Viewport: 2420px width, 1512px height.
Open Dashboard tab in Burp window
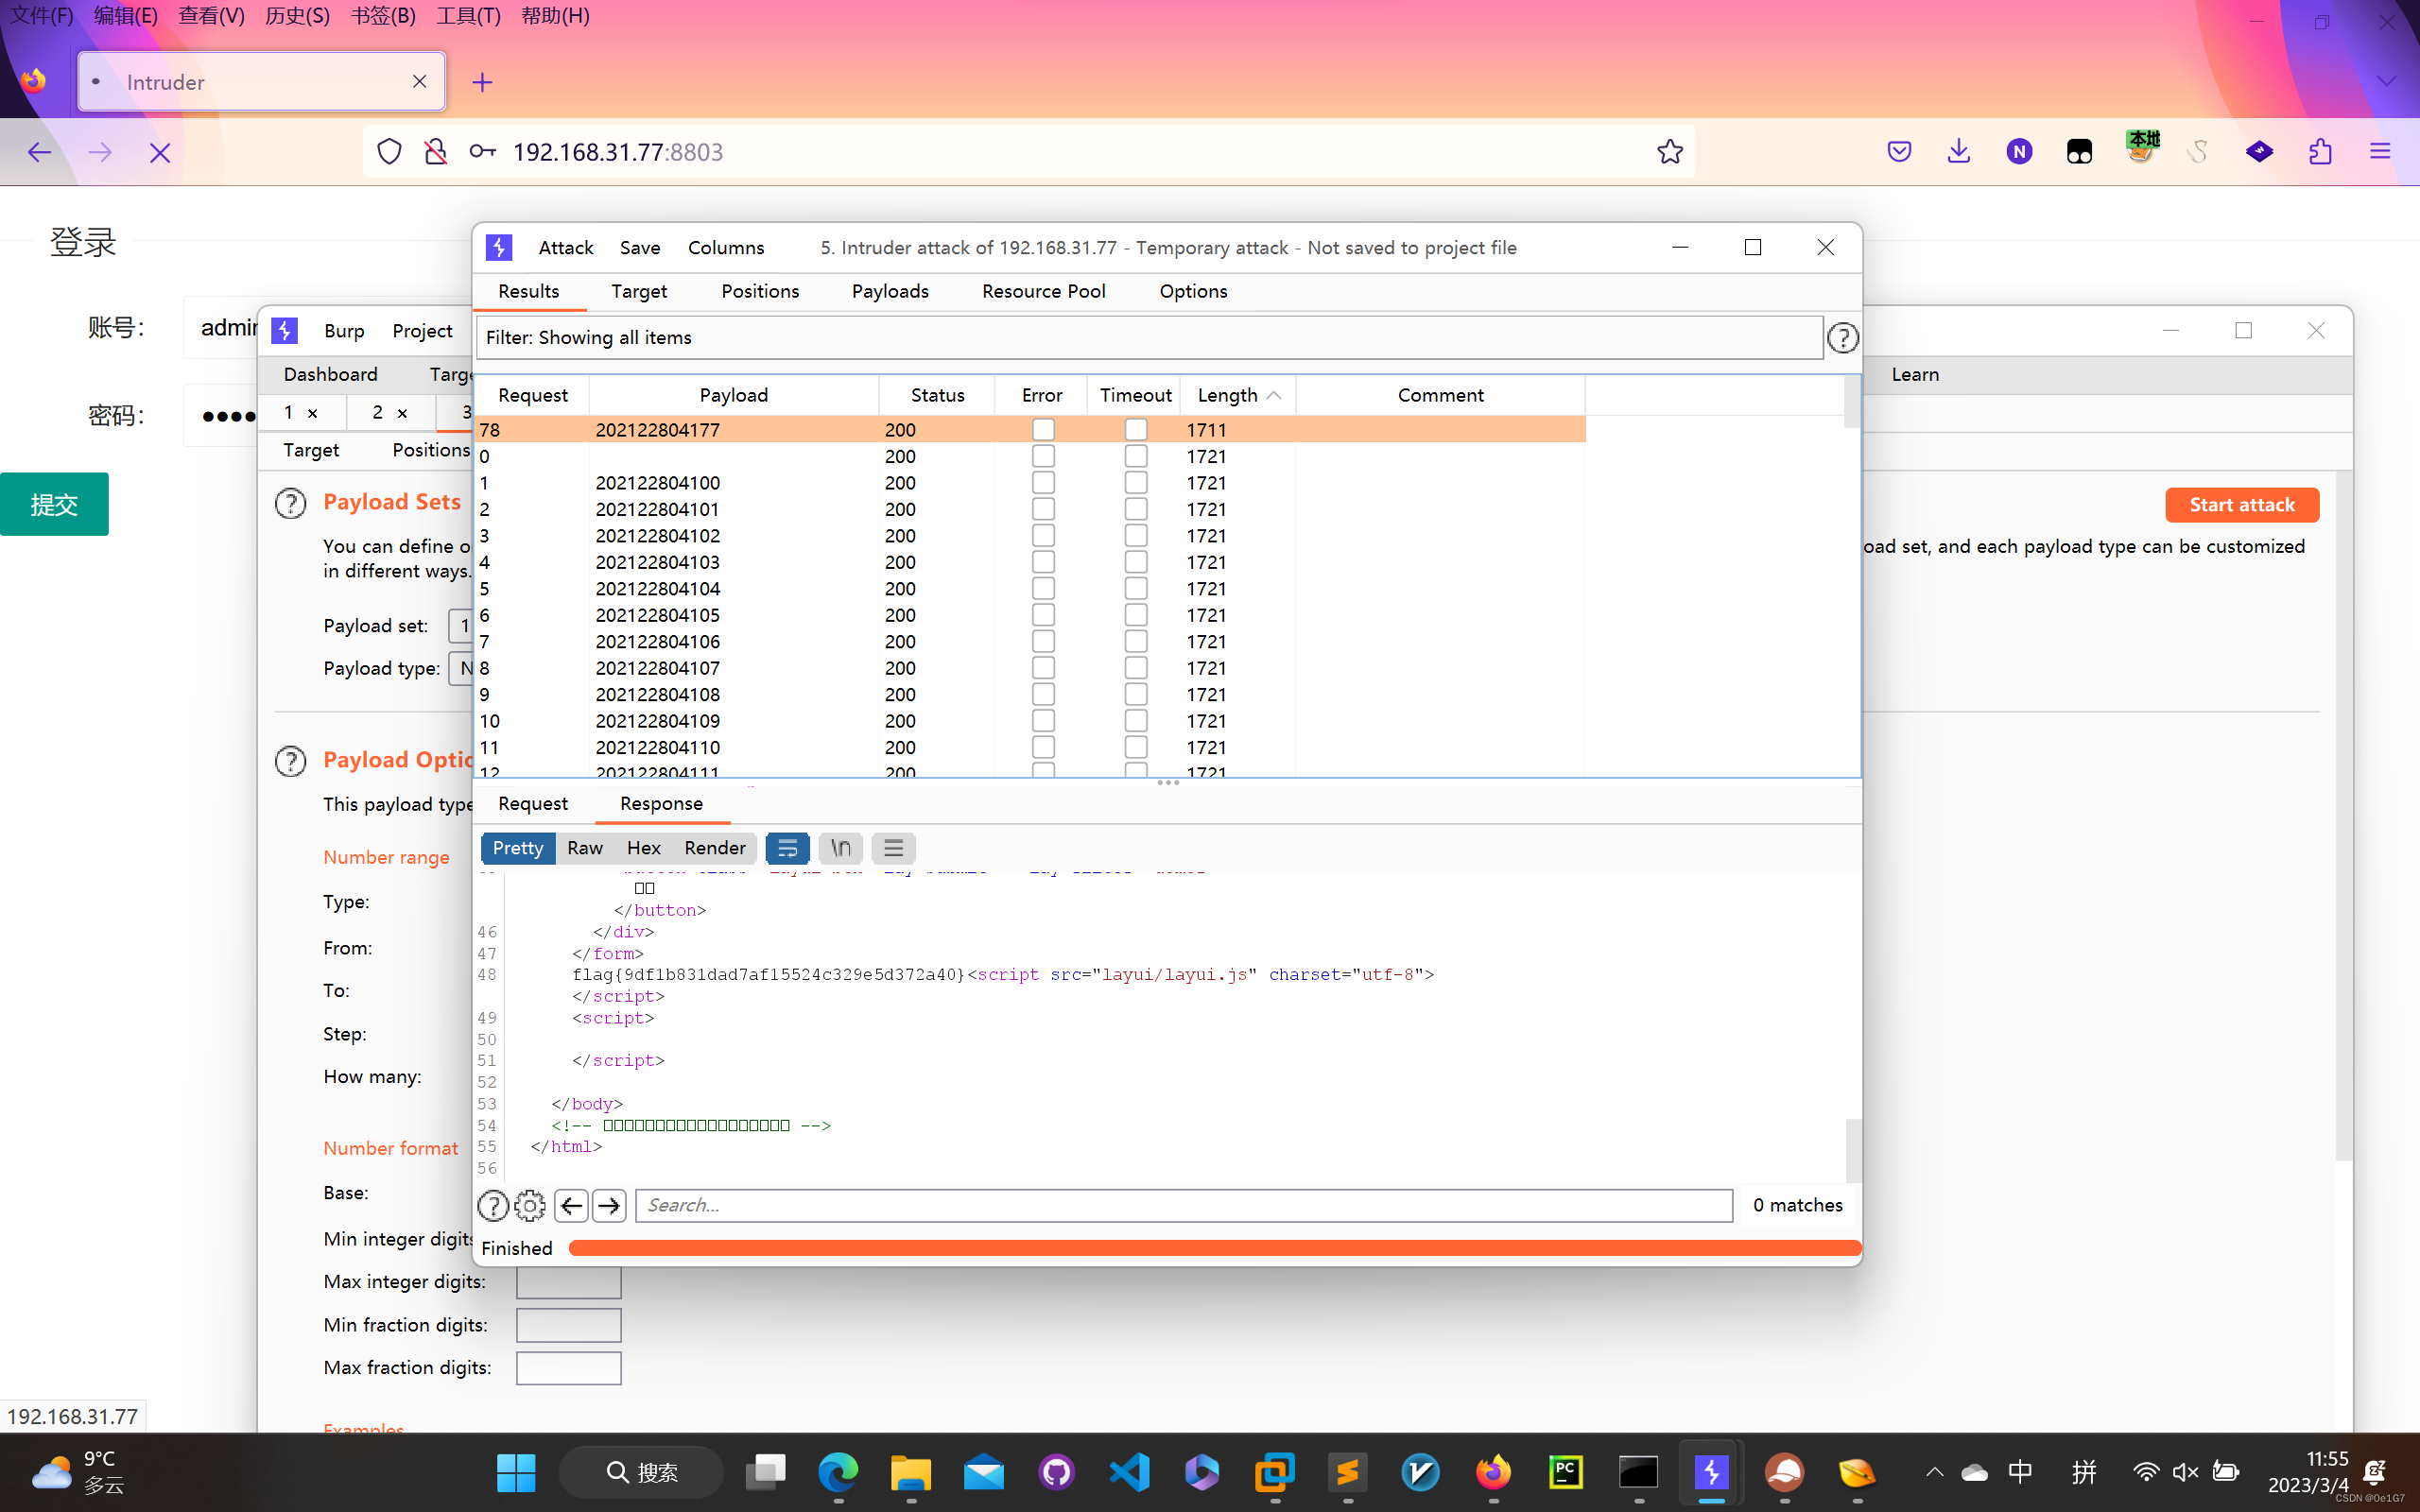click(x=330, y=375)
